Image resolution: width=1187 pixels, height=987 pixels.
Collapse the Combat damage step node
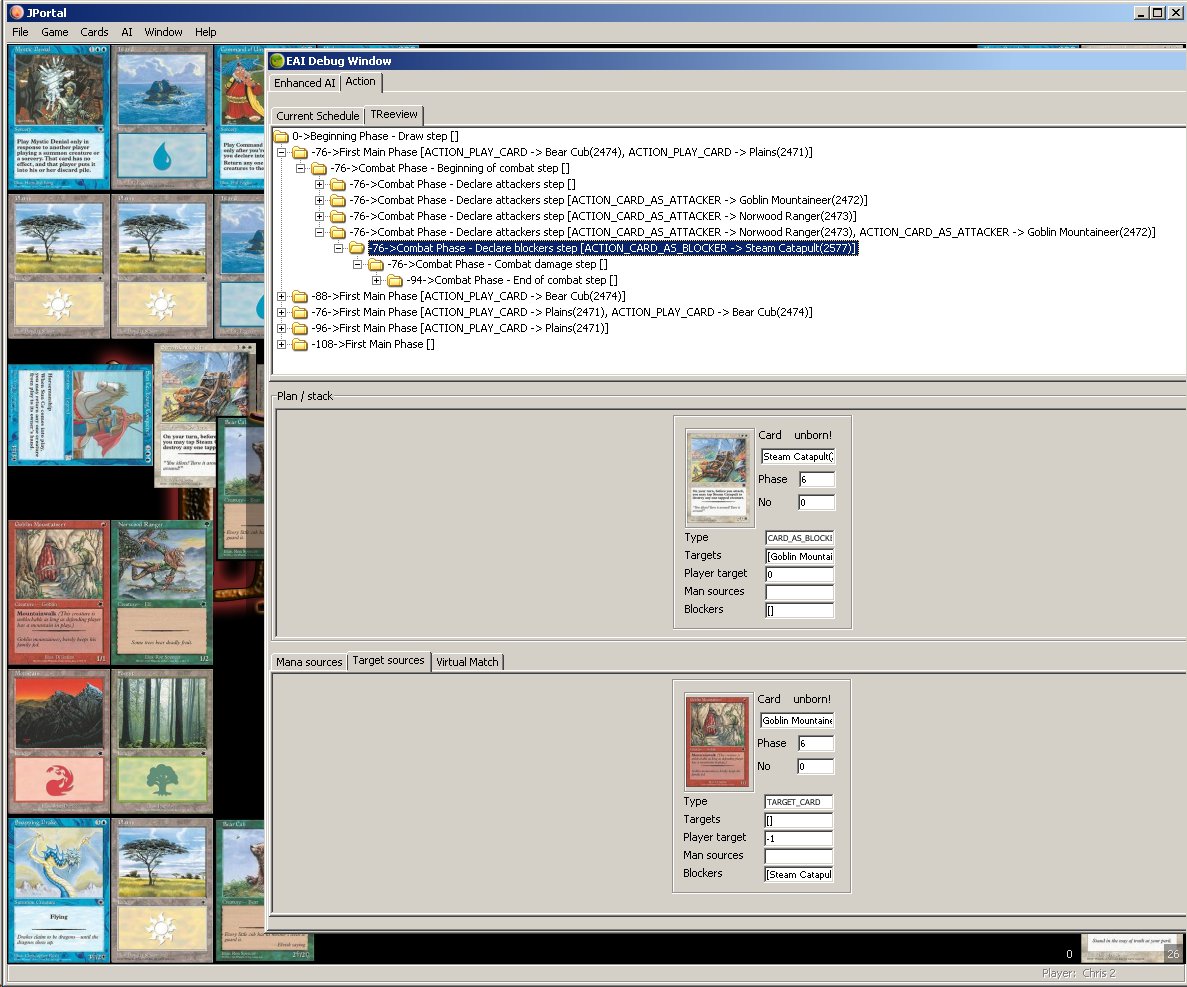[x=357, y=264]
